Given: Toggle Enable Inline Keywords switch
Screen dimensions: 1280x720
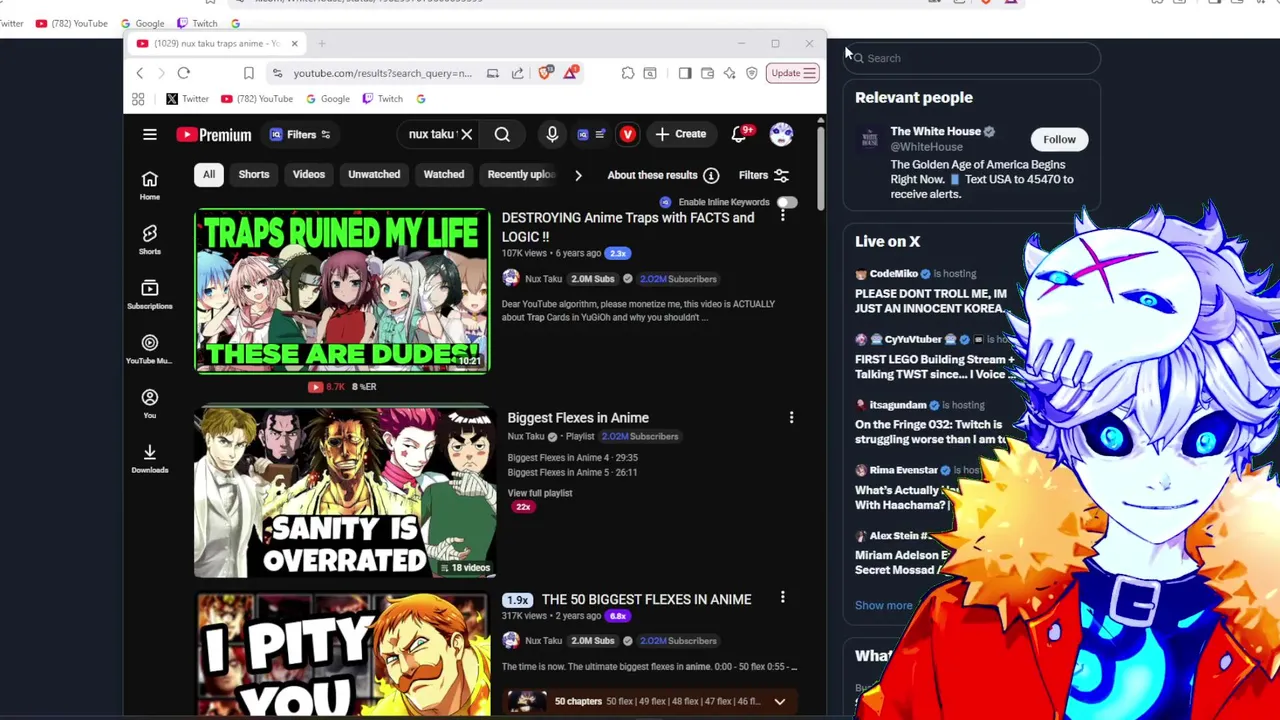Looking at the screenshot, I should pyautogui.click(x=787, y=202).
